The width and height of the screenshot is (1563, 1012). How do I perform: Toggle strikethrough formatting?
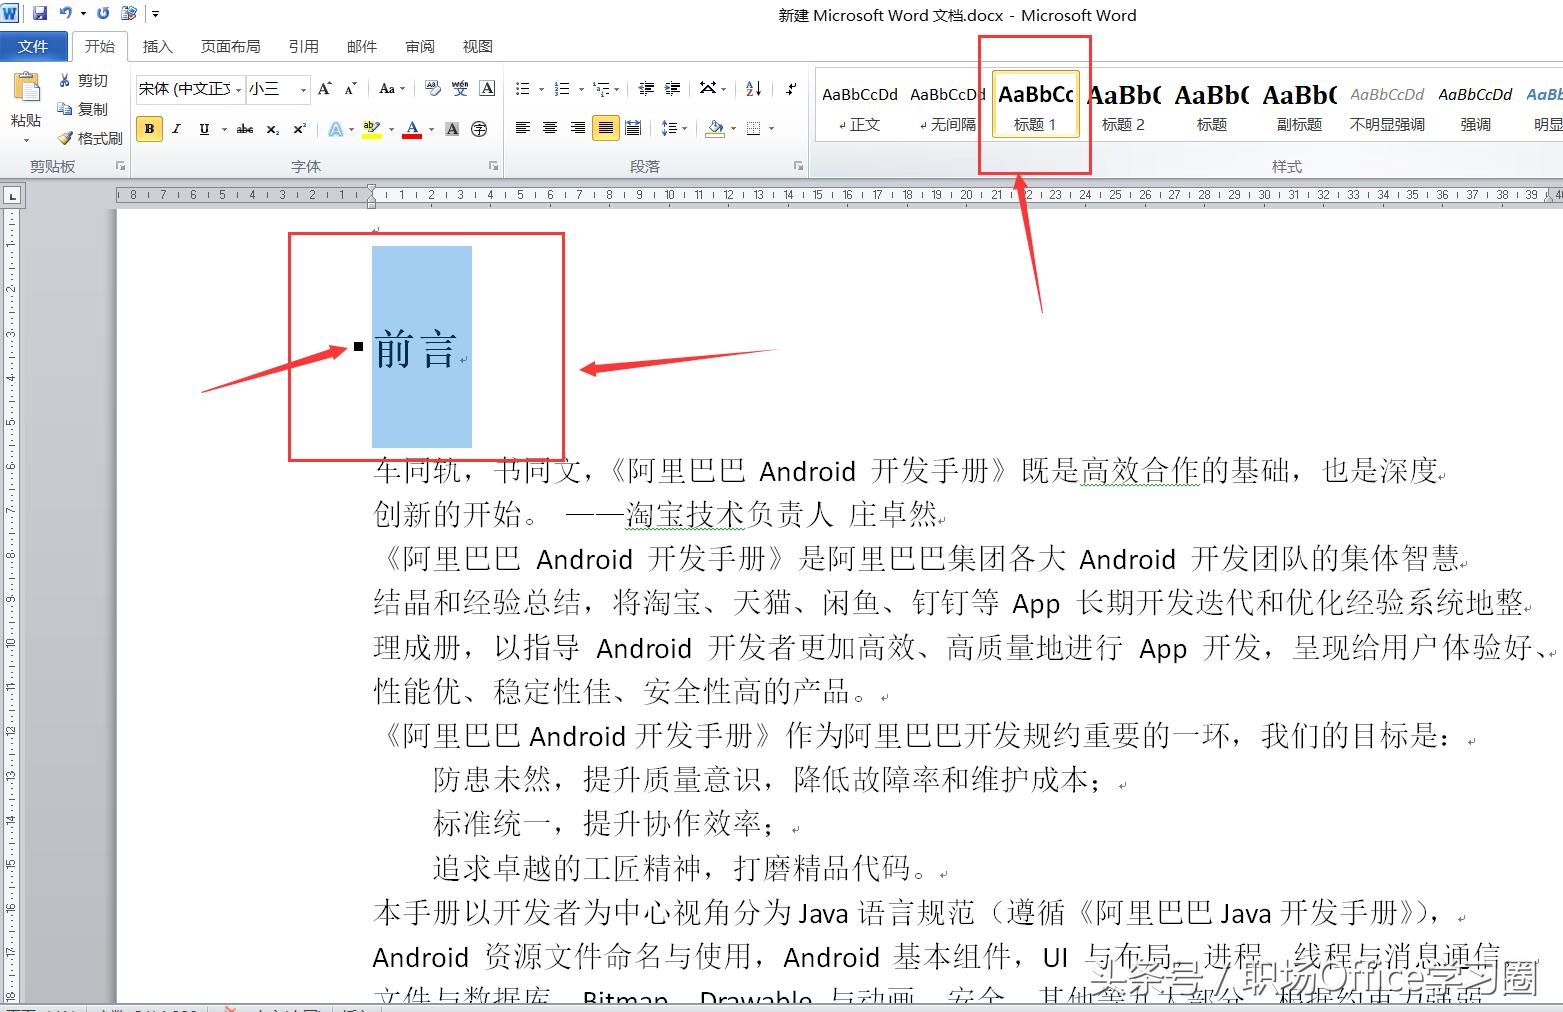[x=245, y=128]
